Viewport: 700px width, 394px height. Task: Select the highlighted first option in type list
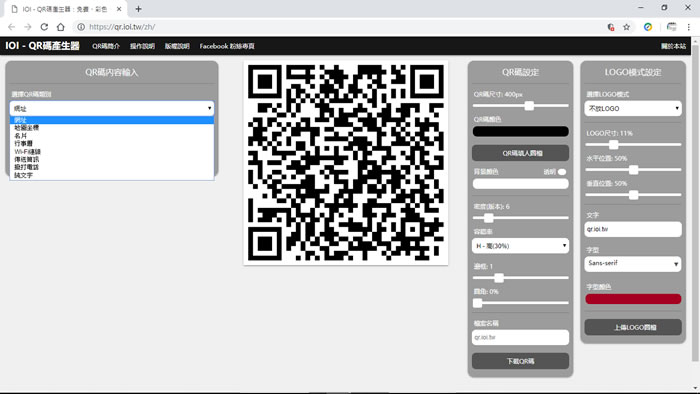(x=112, y=120)
